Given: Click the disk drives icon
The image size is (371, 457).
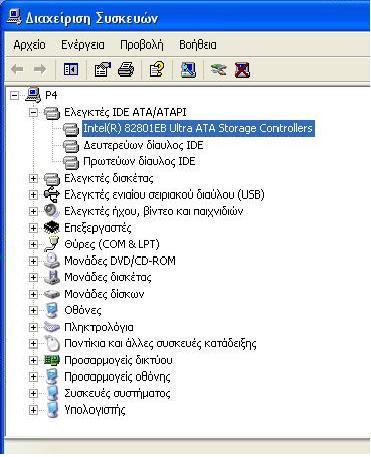Looking at the screenshot, I should tap(52, 294).
